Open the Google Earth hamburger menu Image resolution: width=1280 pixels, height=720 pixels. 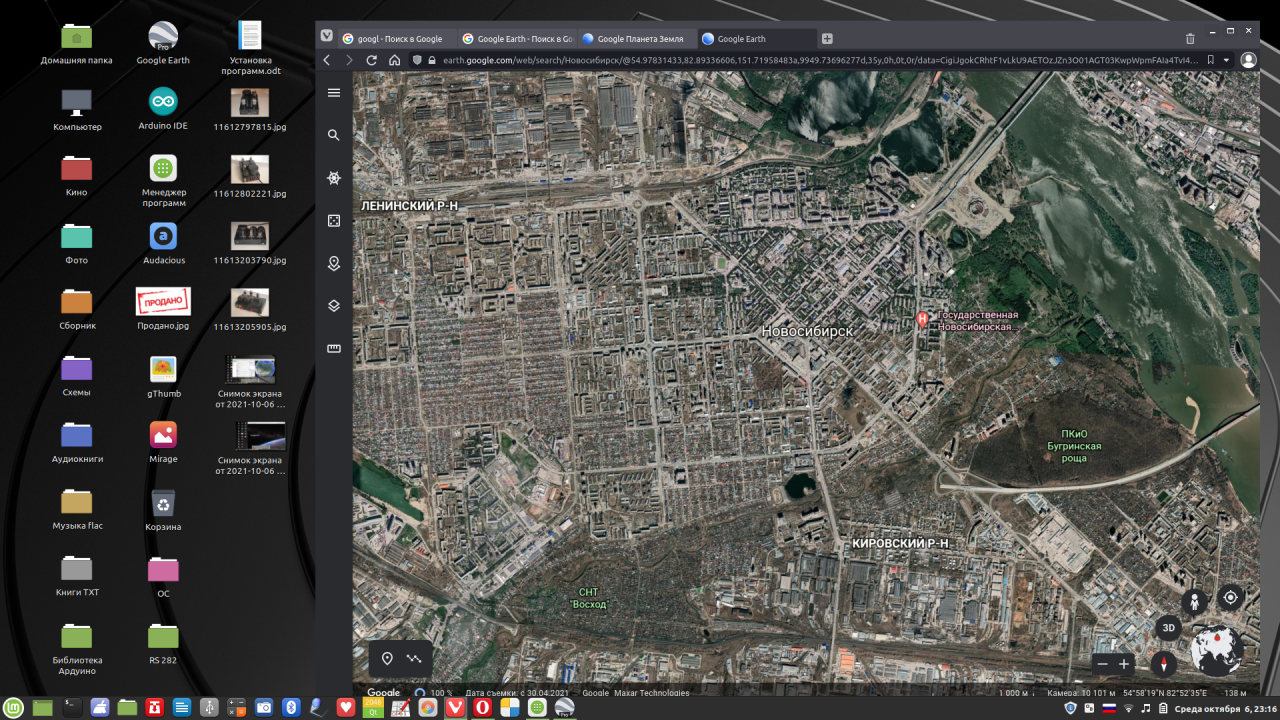[334, 93]
